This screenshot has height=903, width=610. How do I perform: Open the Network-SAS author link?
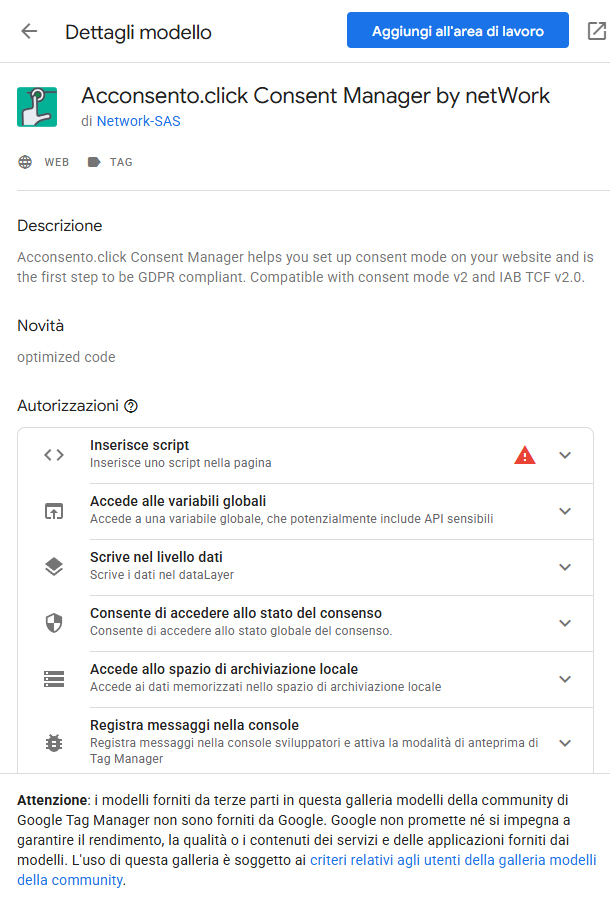click(138, 121)
